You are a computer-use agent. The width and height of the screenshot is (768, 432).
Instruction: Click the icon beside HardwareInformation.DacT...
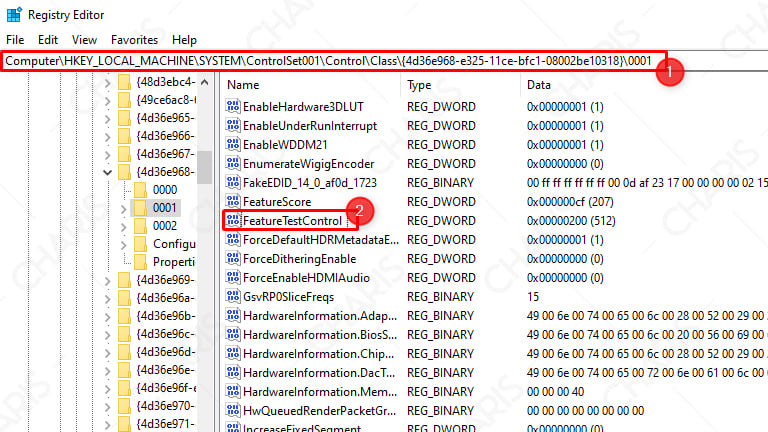[x=233, y=373]
